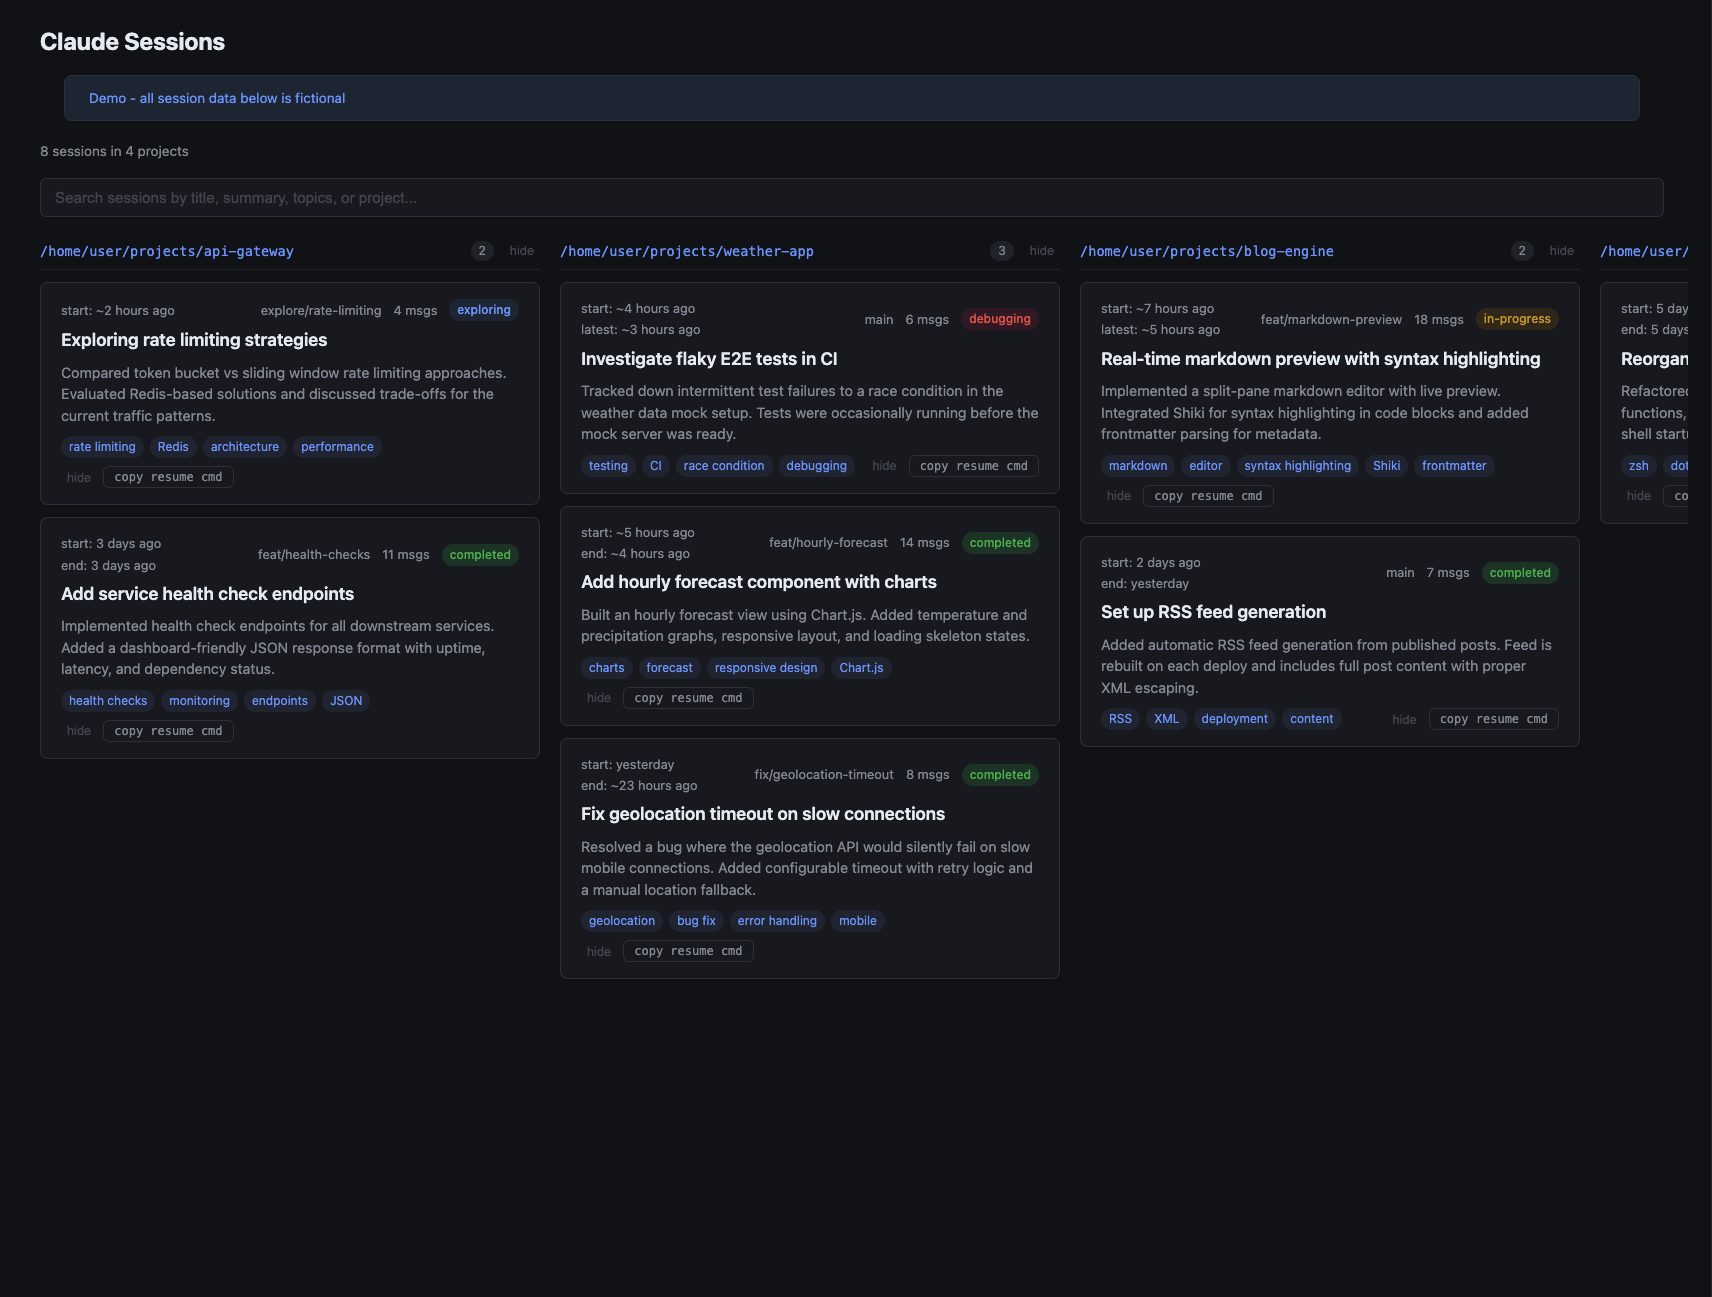The width and height of the screenshot is (1712, 1297).
Task: Hide the hourly forecast session
Action: pyautogui.click(x=599, y=698)
